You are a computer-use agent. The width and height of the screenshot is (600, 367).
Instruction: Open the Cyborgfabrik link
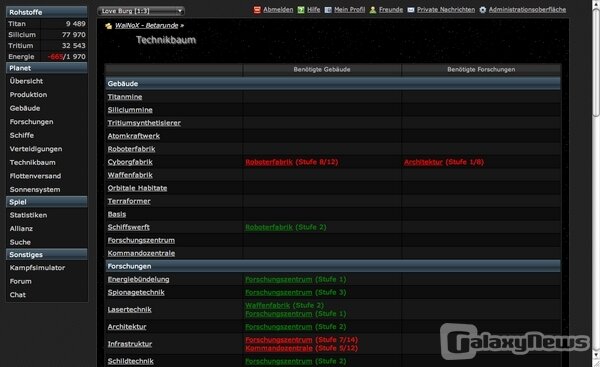pyautogui.click(x=130, y=162)
